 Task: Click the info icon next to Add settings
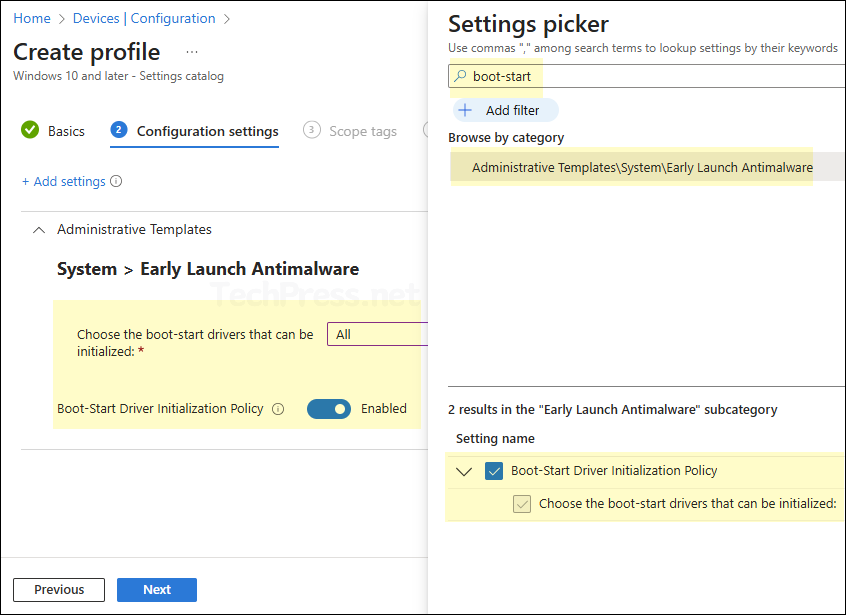116,182
